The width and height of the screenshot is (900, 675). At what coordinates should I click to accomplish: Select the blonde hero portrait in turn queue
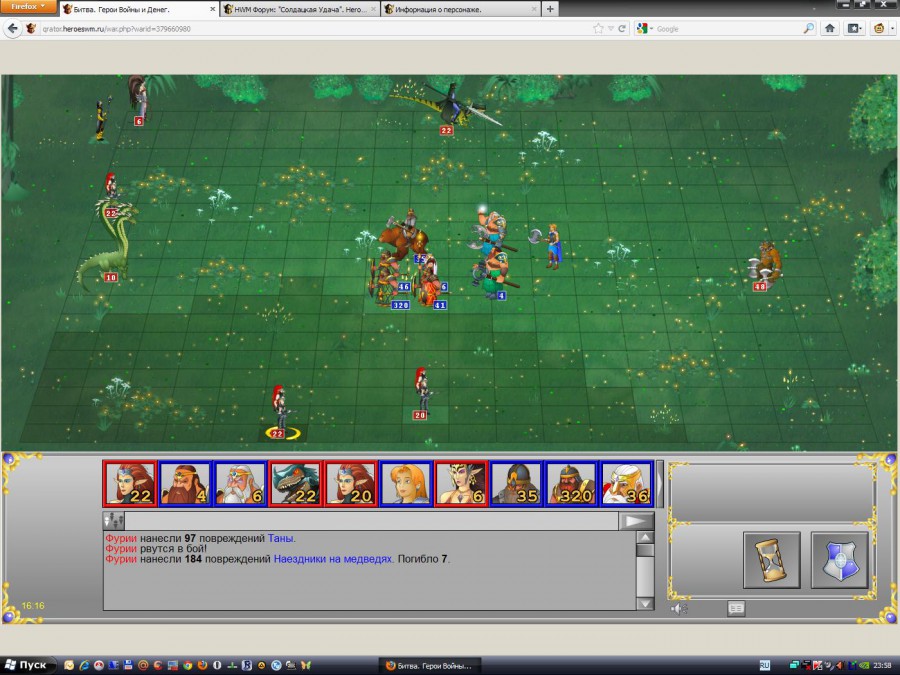(x=406, y=483)
